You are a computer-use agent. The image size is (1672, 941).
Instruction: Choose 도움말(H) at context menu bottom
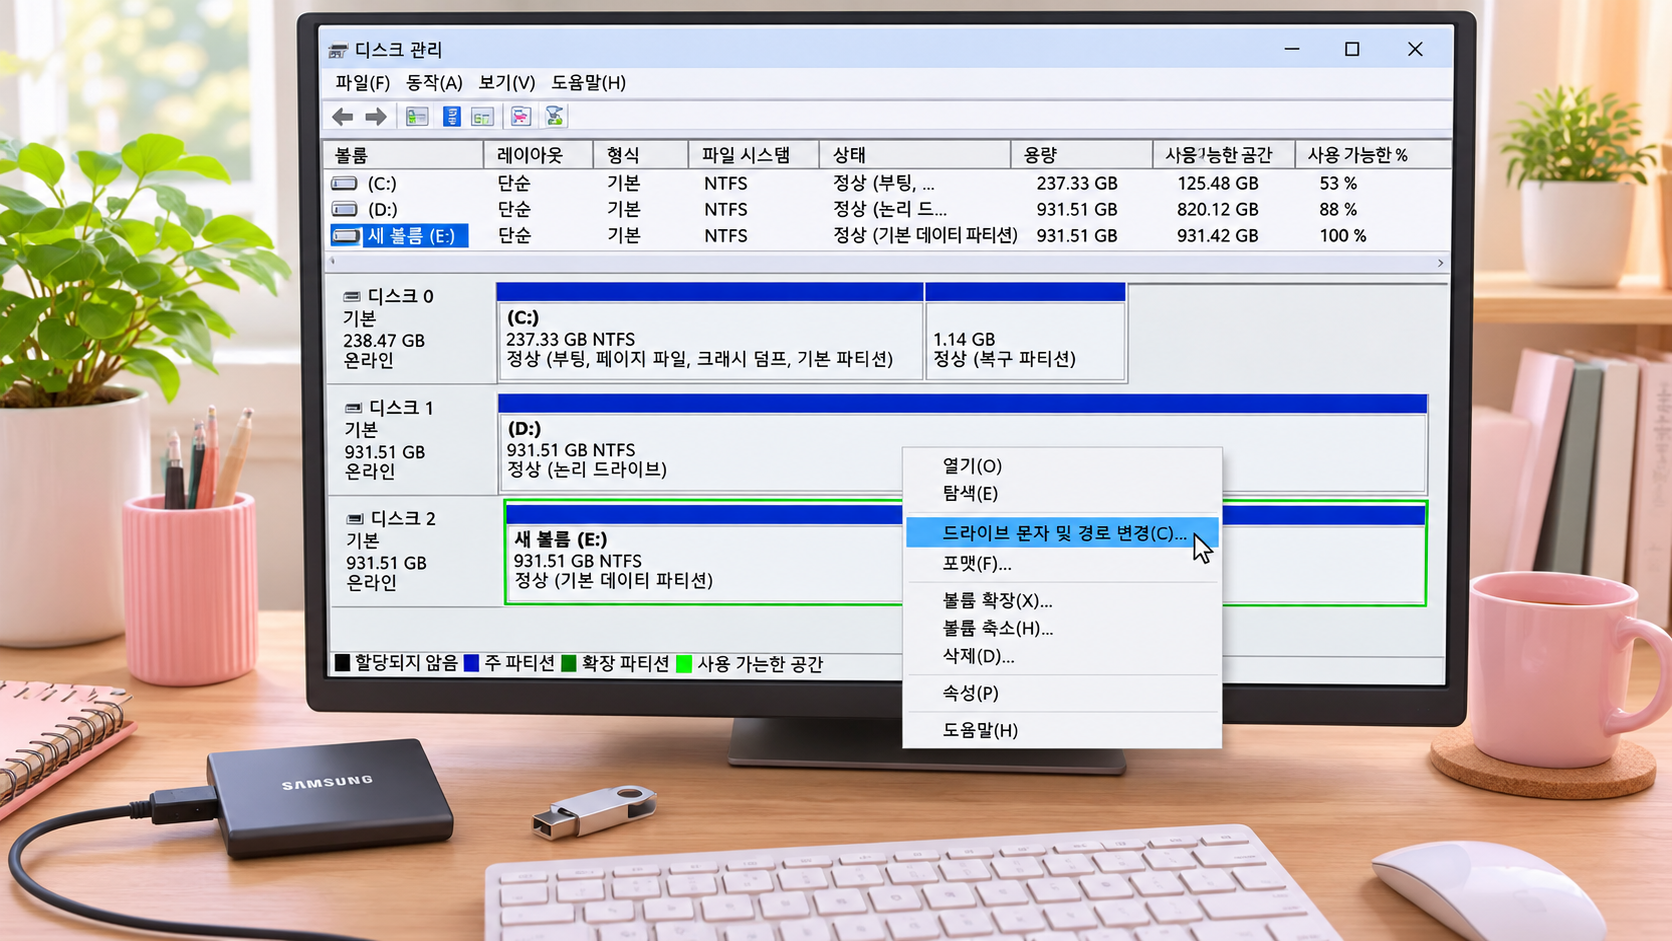[1062, 730]
